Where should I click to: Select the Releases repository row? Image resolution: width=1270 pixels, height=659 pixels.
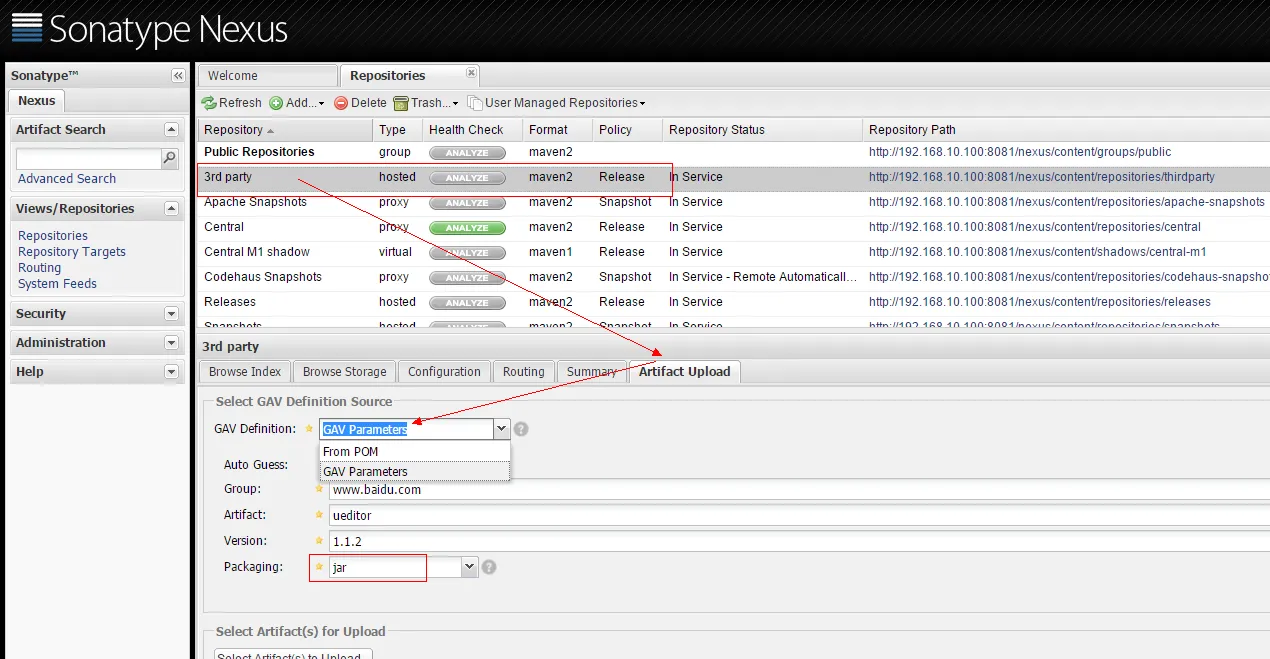(x=734, y=302)
